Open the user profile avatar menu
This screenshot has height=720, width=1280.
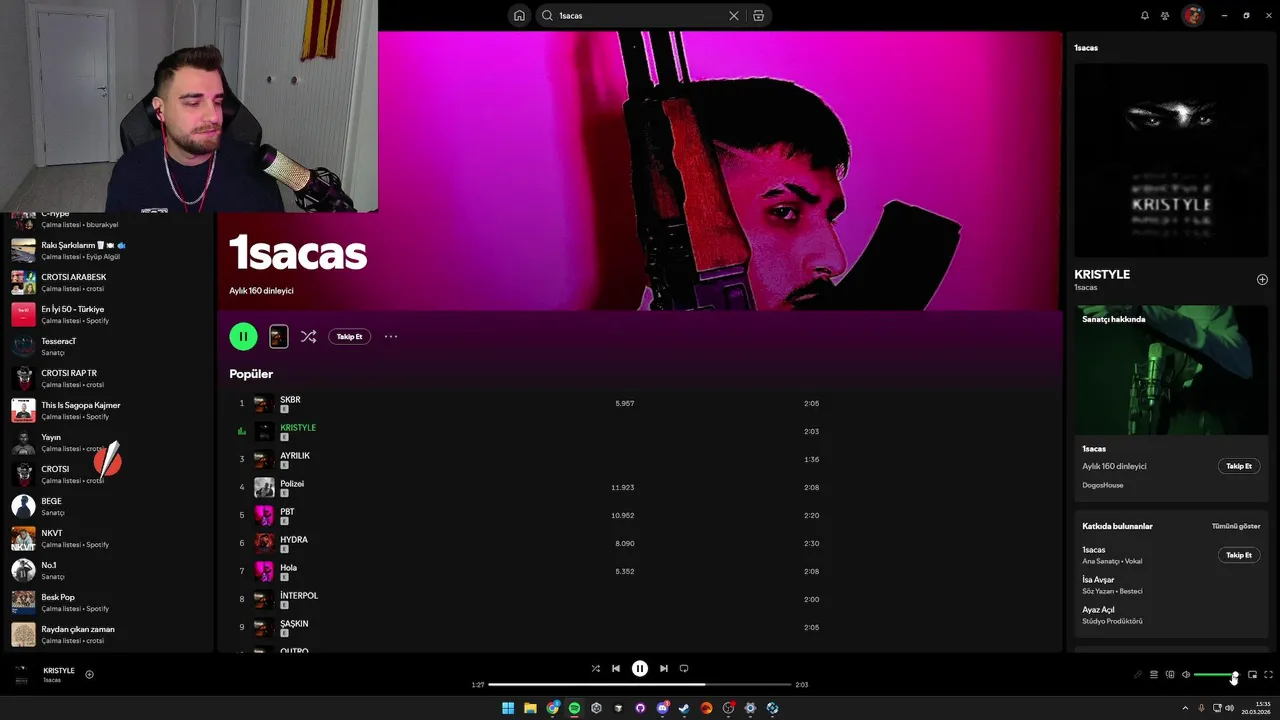pyautogui.click(x=1192, y=15)
